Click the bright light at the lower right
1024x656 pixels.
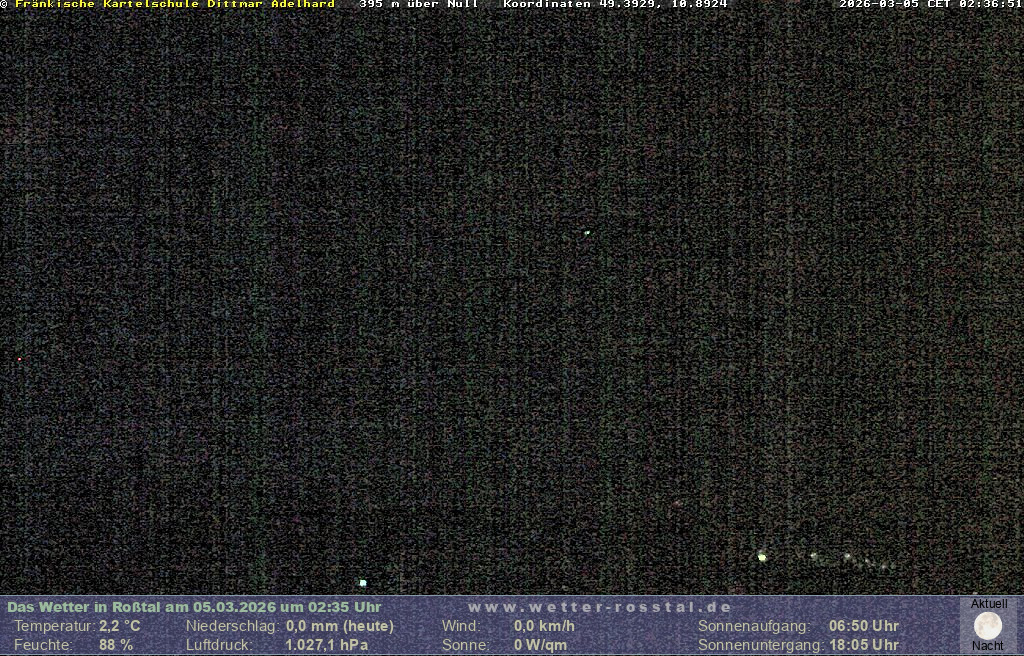click(x=762, y=557)
